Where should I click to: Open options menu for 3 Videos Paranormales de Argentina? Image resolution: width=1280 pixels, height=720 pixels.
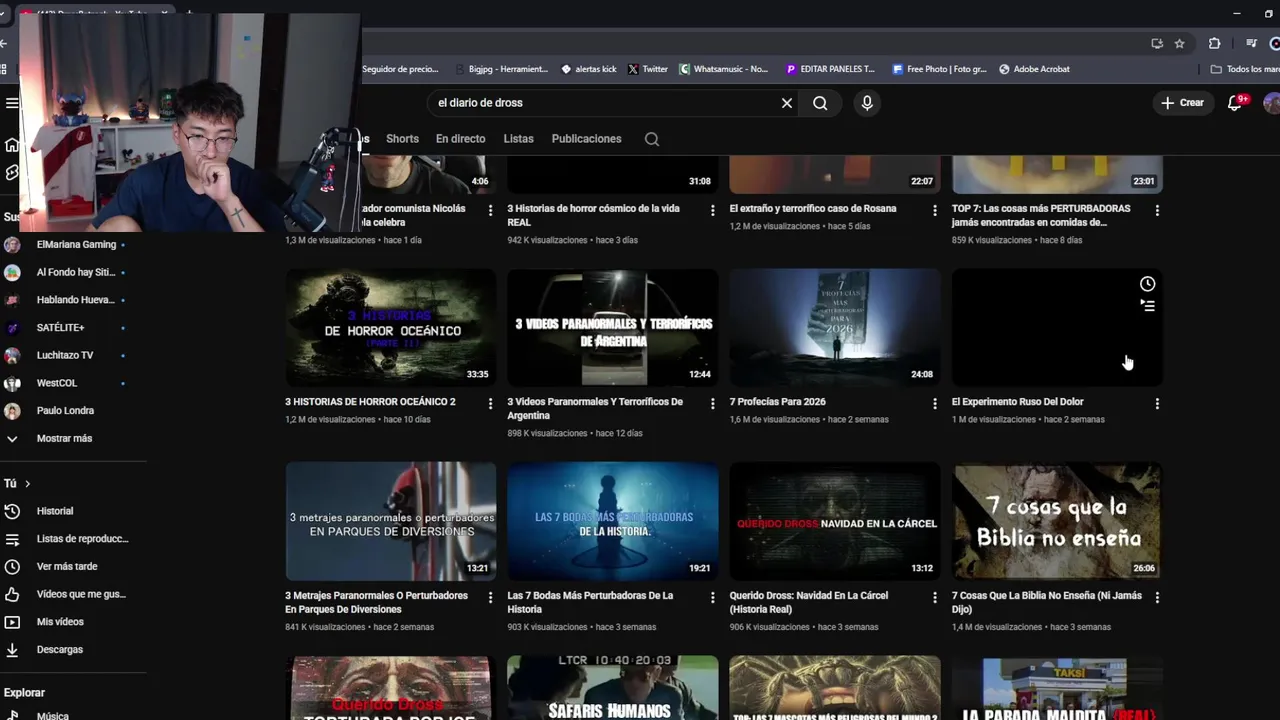712,403
